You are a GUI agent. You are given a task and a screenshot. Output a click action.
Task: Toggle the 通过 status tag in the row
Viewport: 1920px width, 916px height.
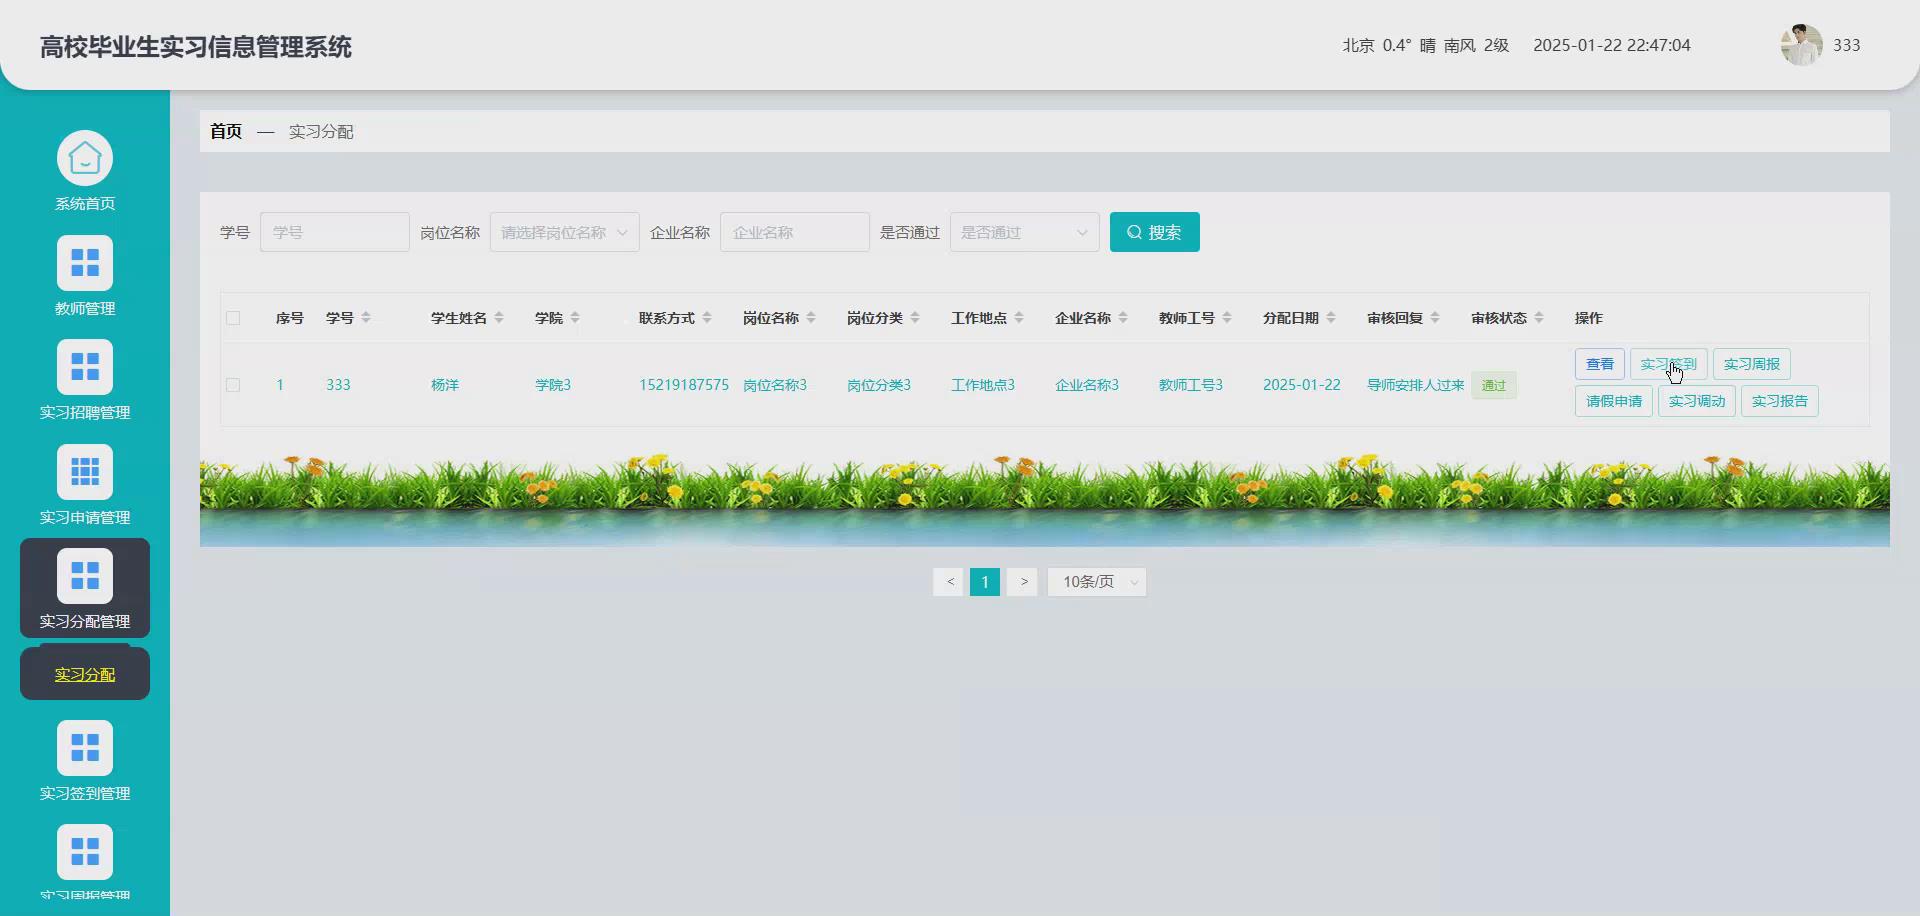click(1493, 385)
